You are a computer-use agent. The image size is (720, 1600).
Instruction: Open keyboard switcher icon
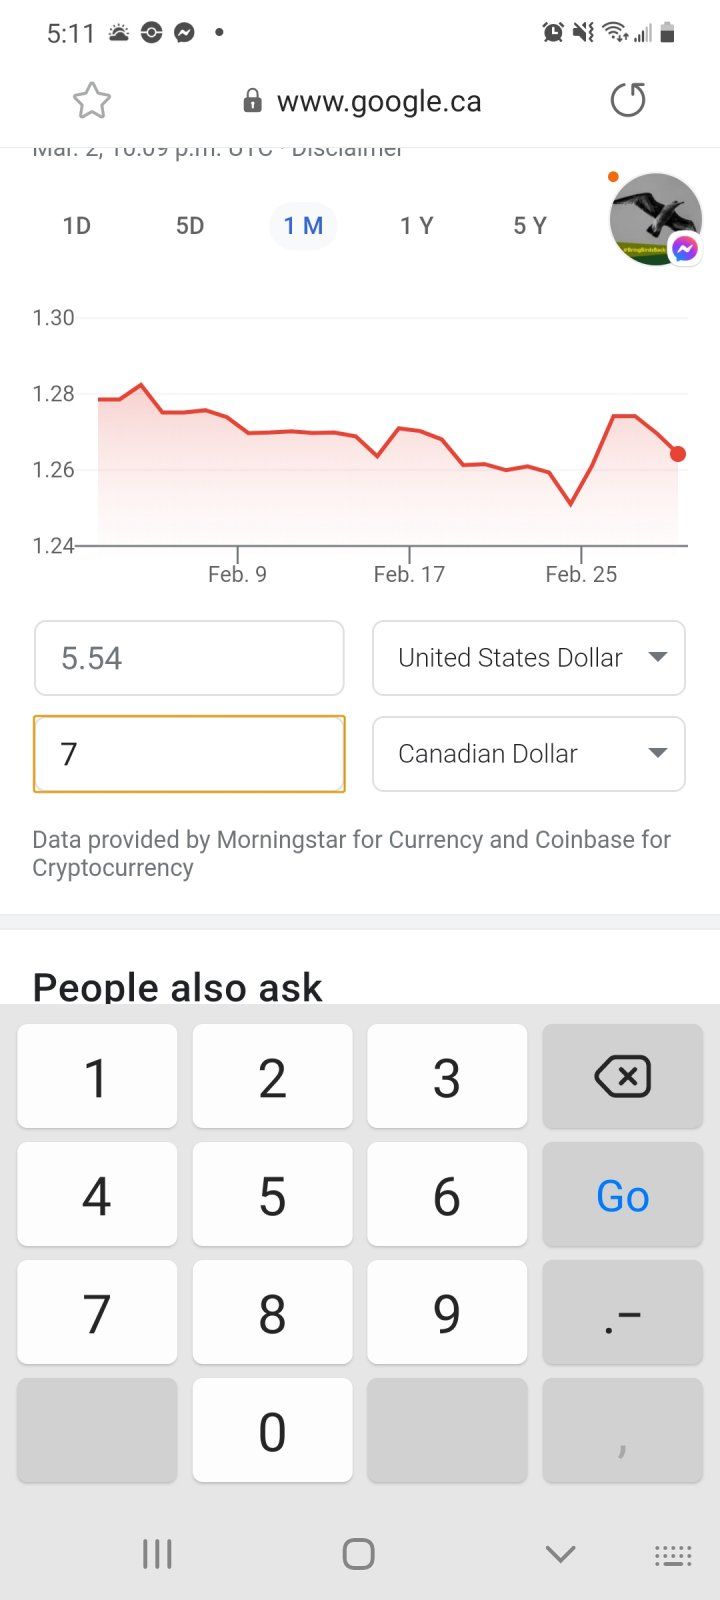pyautogui.click(x=672, y=1555)
